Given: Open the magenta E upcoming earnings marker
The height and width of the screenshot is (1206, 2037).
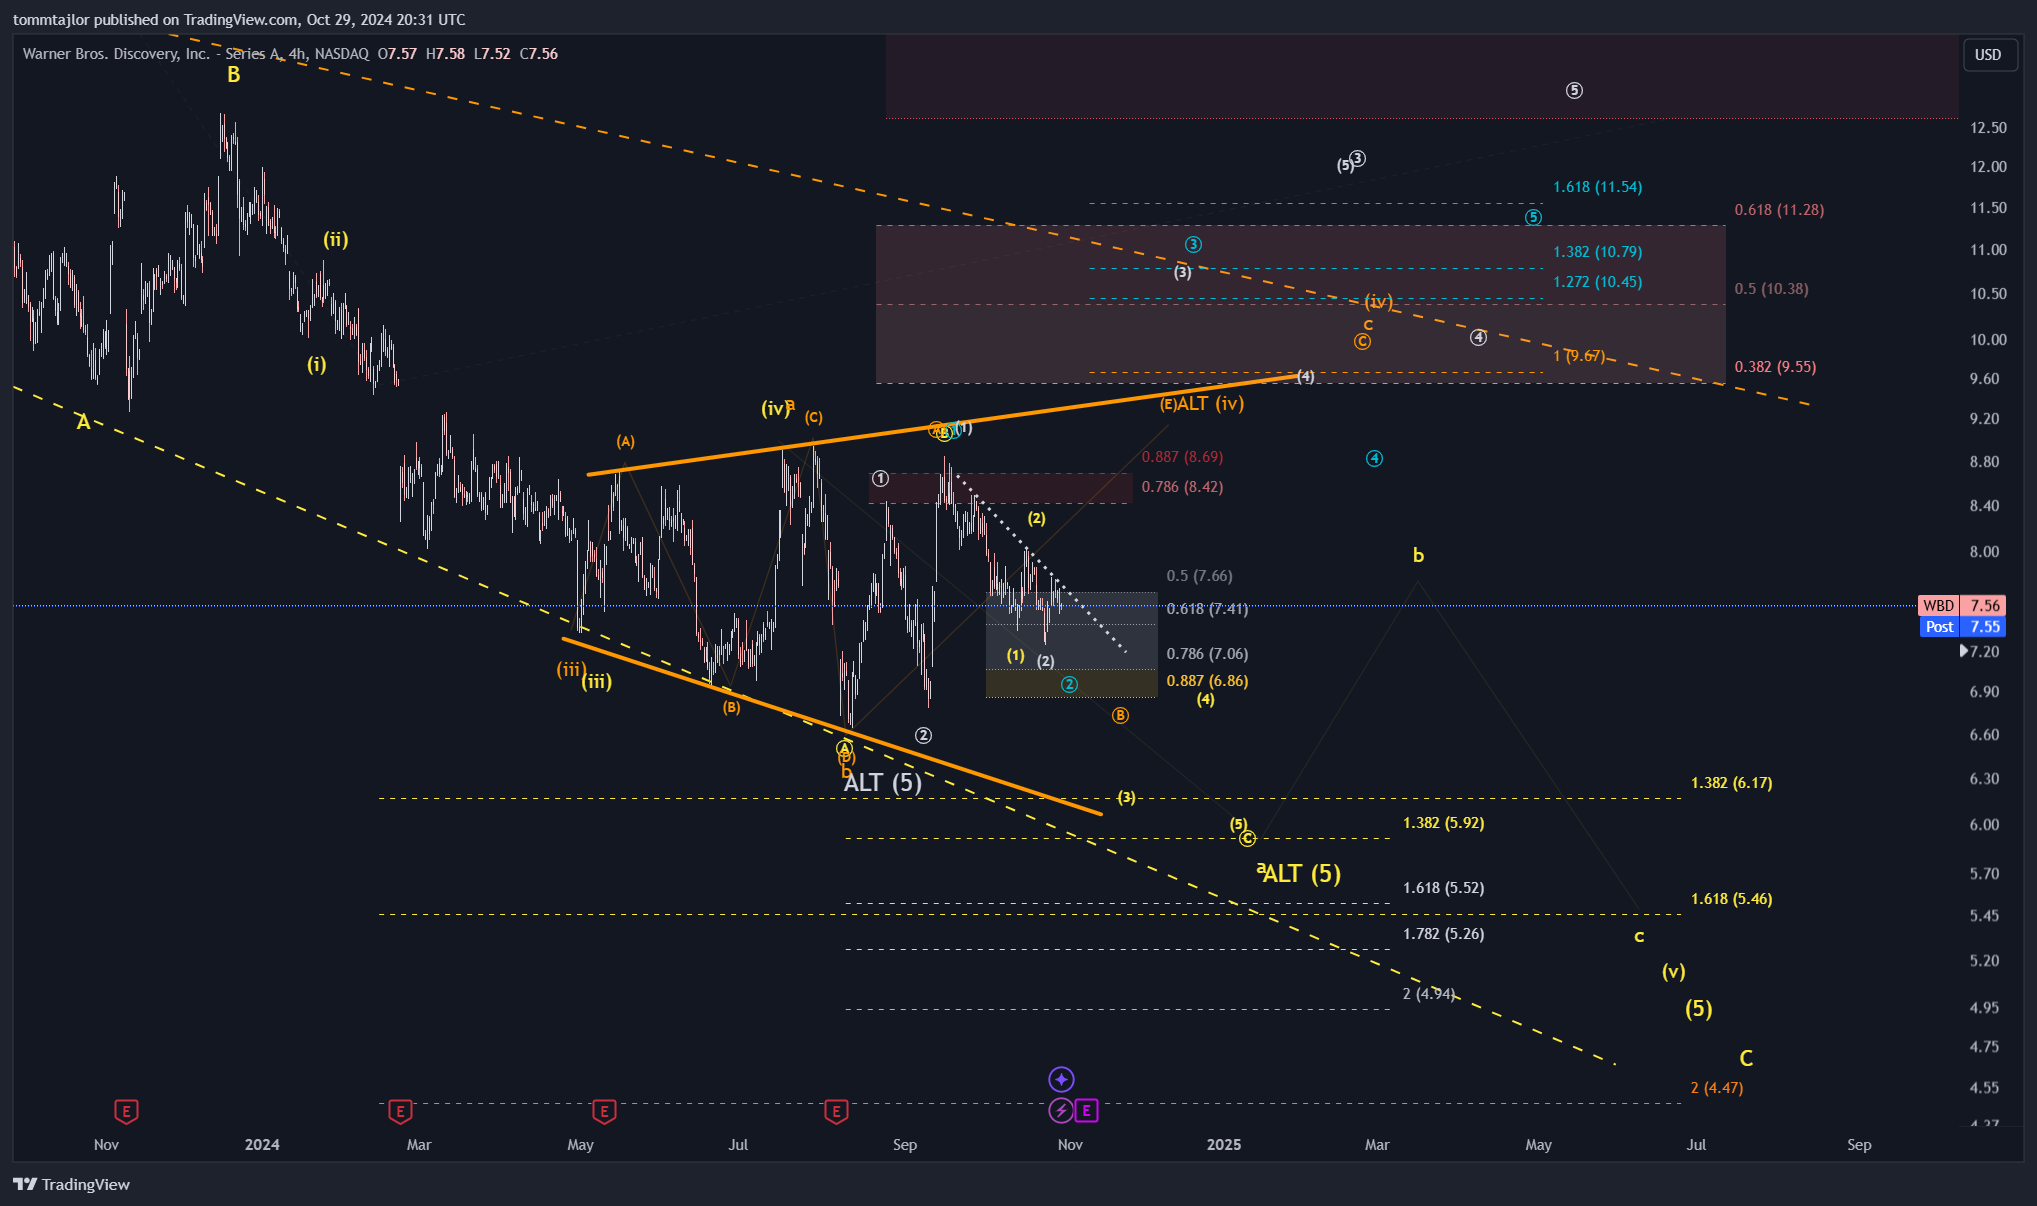Looking at the screenshot, I should tap(1087, 1110).
